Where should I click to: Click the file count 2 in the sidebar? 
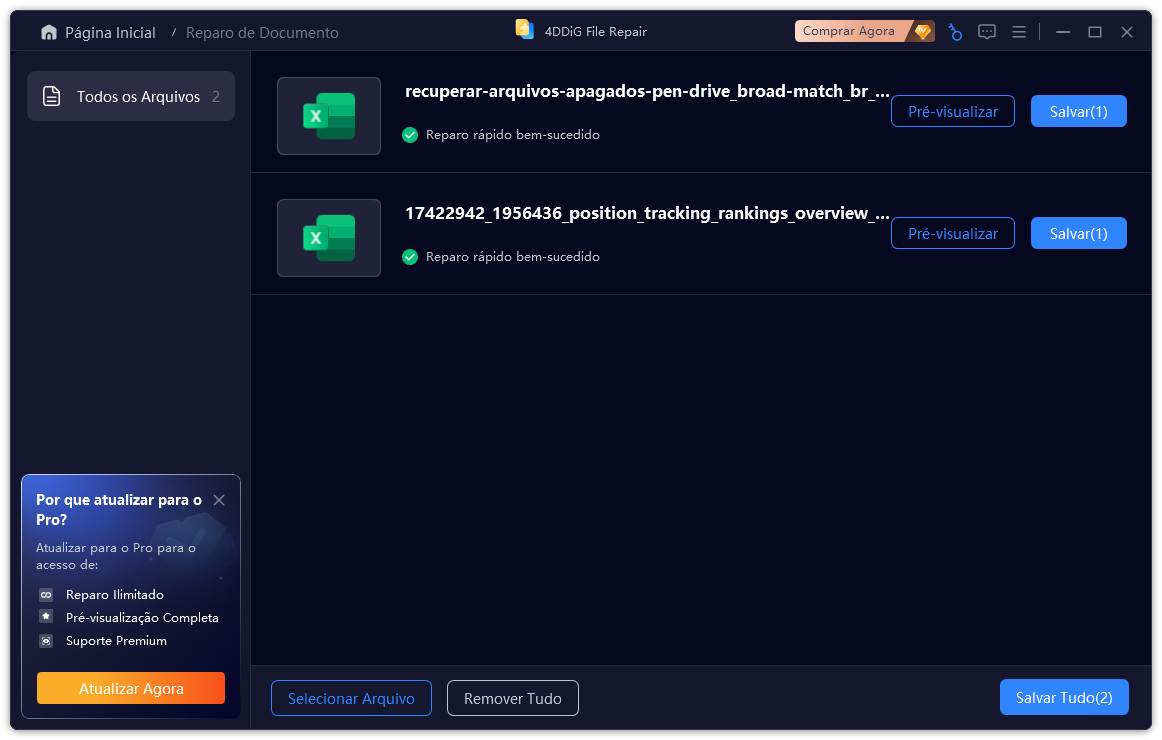216,96
